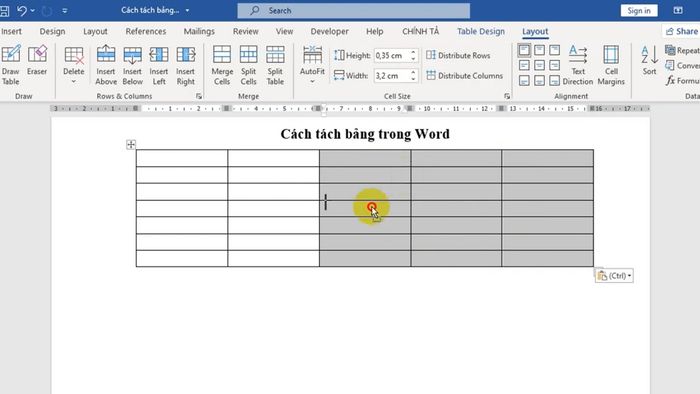The image size is (700, 394).
Task: Click Distribute Columns
Action: tap(465, 75)
